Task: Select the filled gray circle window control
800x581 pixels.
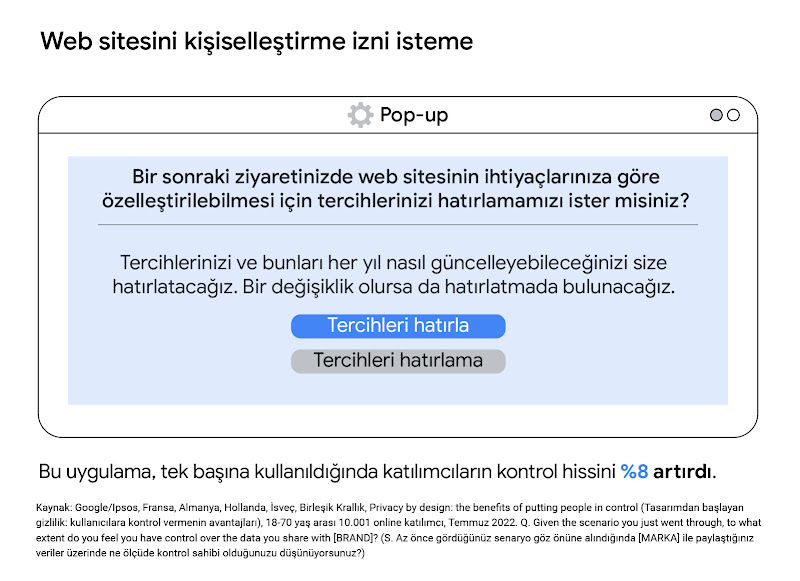Action: (x=716, y=114)
